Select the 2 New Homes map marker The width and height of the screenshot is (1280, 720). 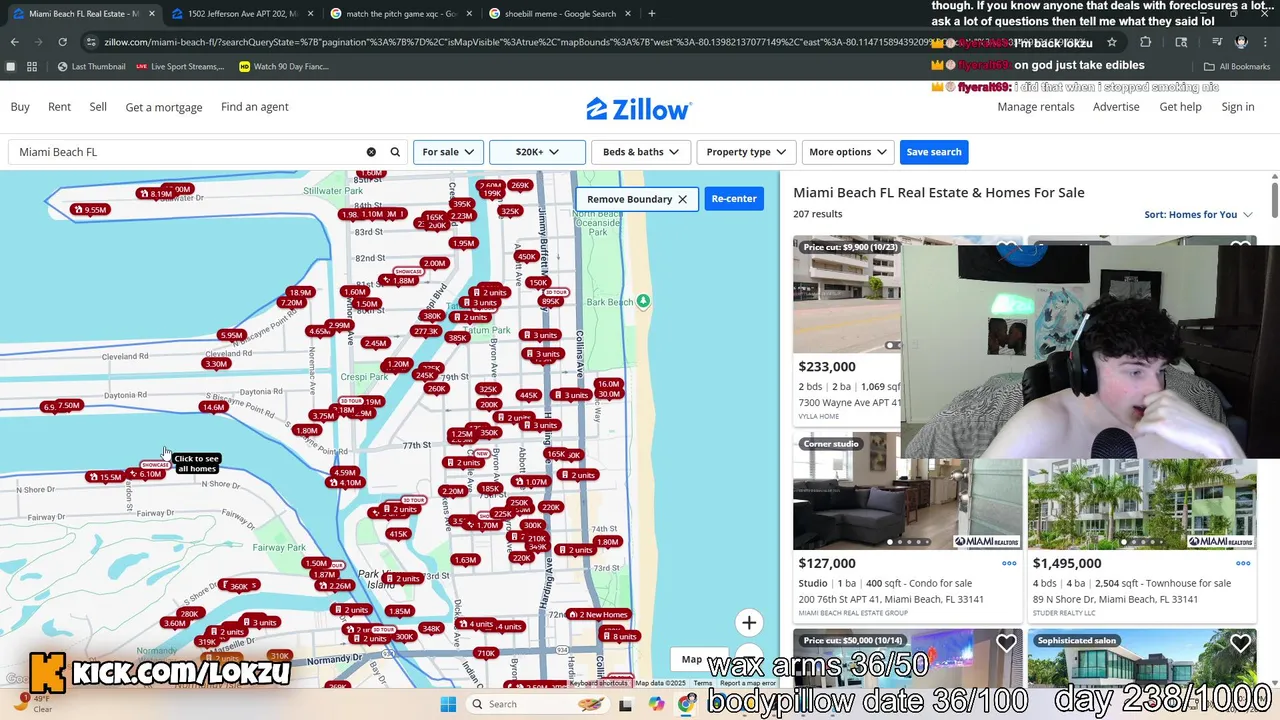coord(599,614)
